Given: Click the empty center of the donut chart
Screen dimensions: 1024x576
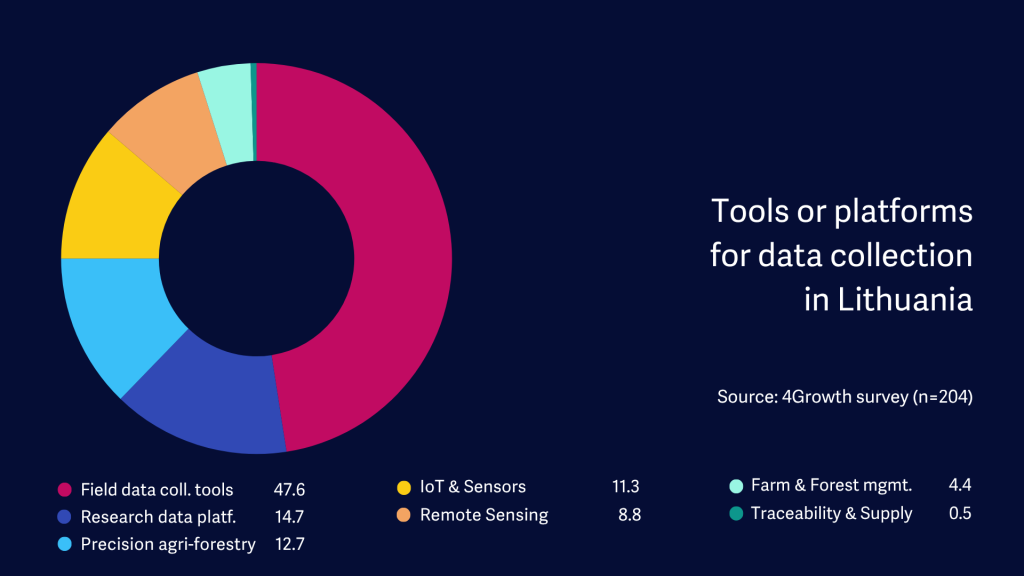Looking at the screenshot, I should pos(256,258).
